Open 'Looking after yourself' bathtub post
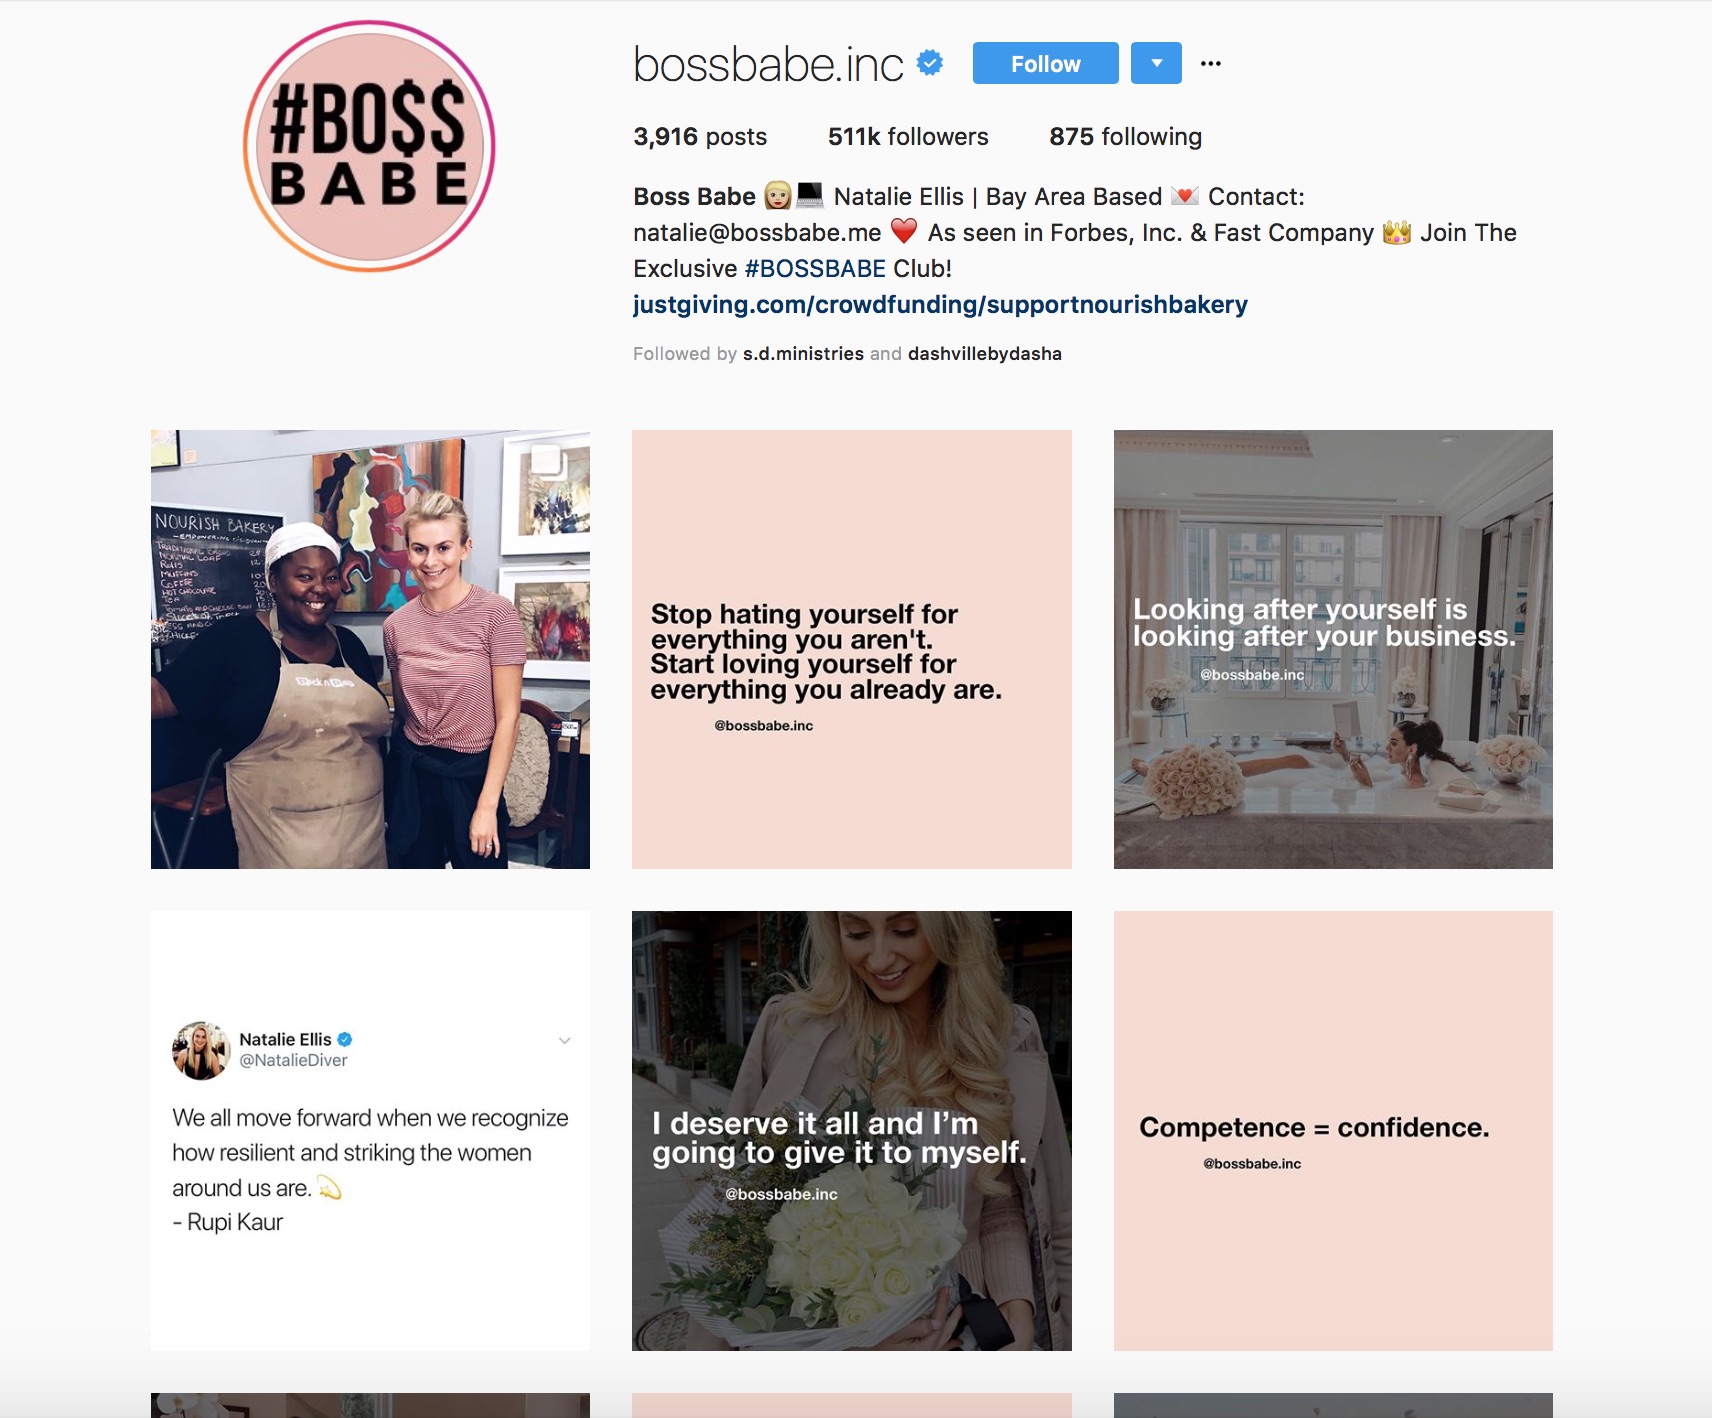The width and height of the screenshot is (1712, 1418). point(1333,649)
